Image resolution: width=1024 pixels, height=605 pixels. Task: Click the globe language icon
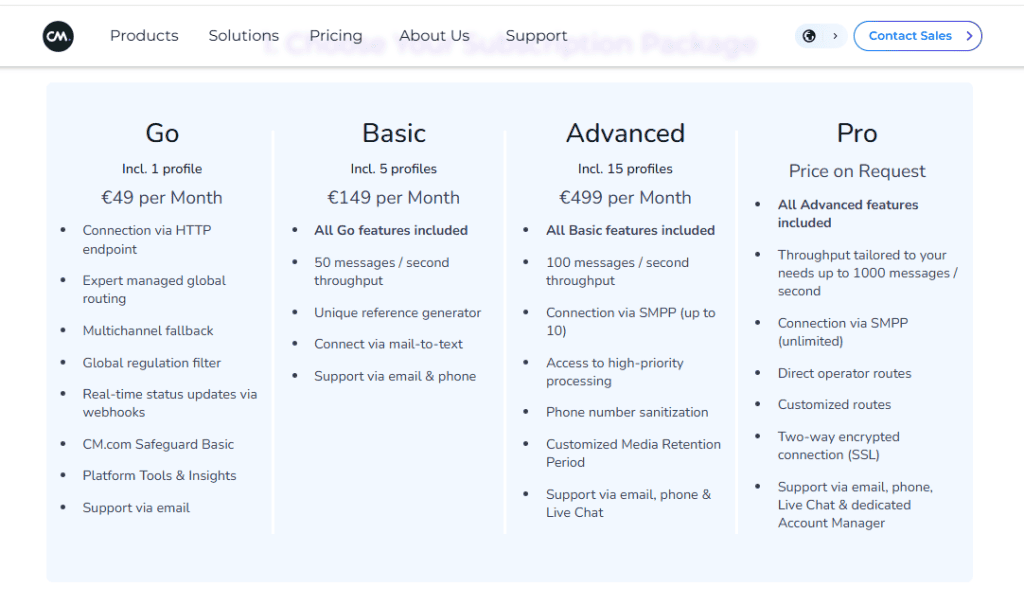click(x=810, y=36)
